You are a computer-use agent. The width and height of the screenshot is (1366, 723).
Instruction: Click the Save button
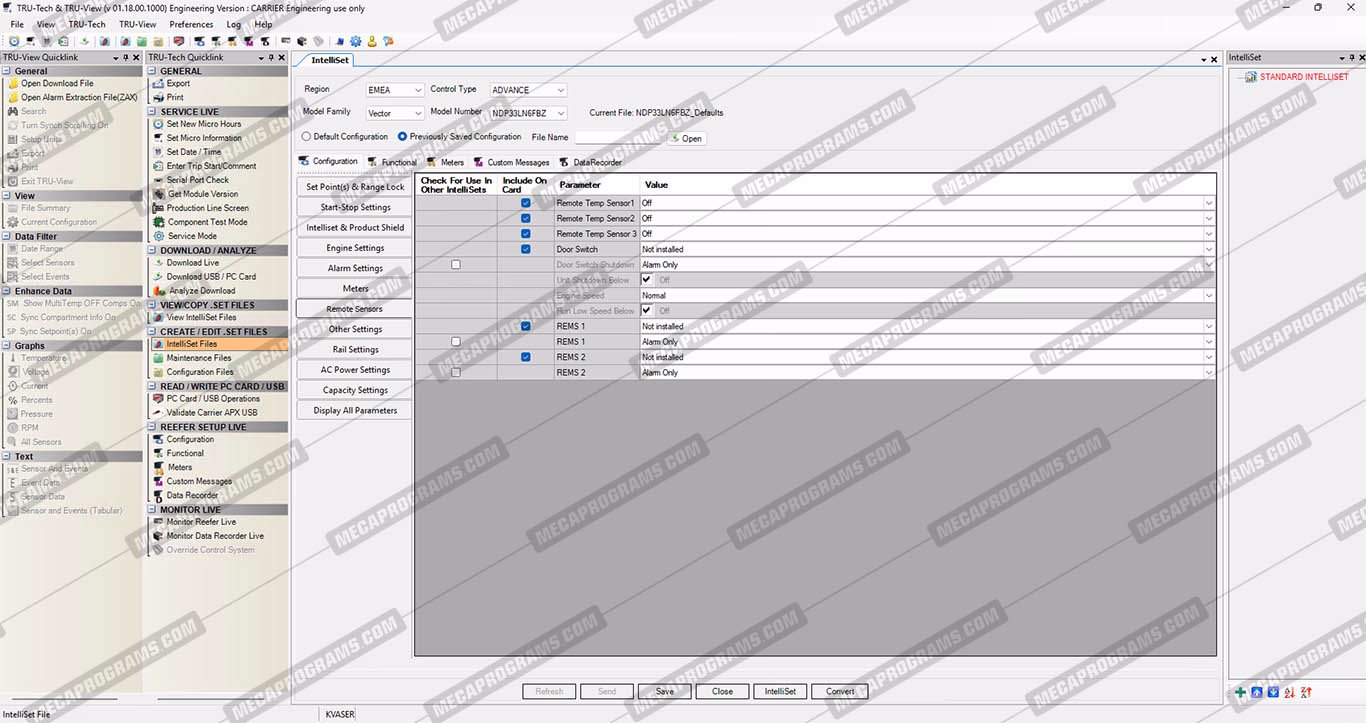click(x=664, y=691)
